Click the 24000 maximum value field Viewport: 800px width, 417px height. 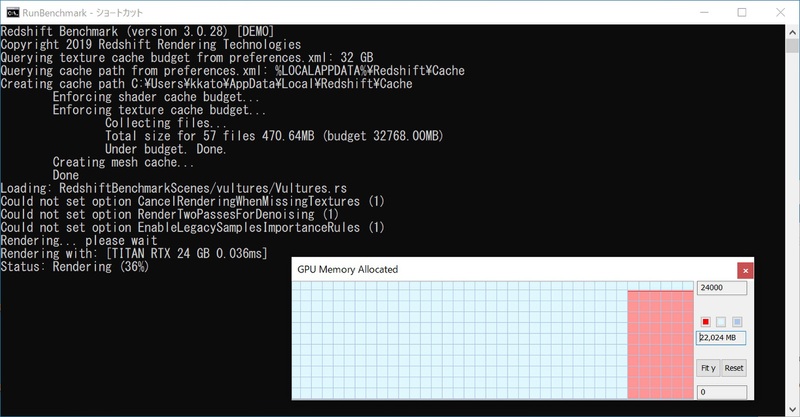coord(721,288)
